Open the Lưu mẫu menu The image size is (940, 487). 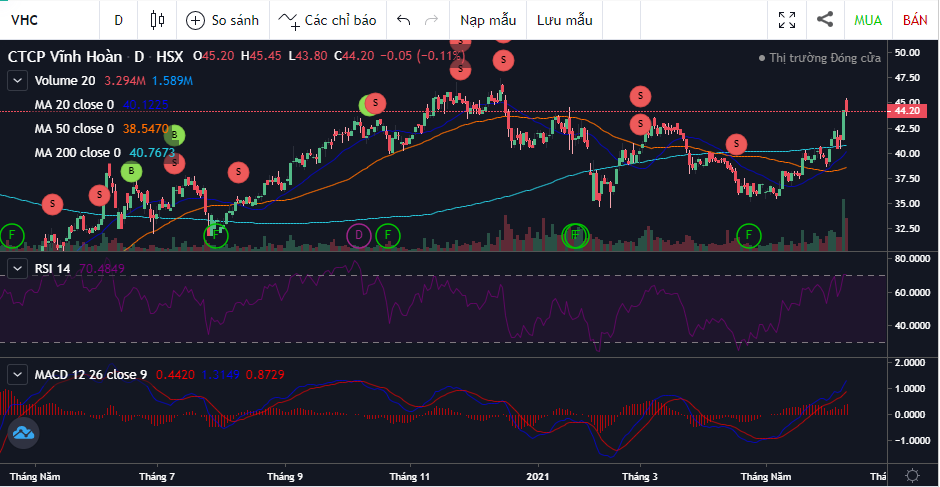(x=564, y=19)
